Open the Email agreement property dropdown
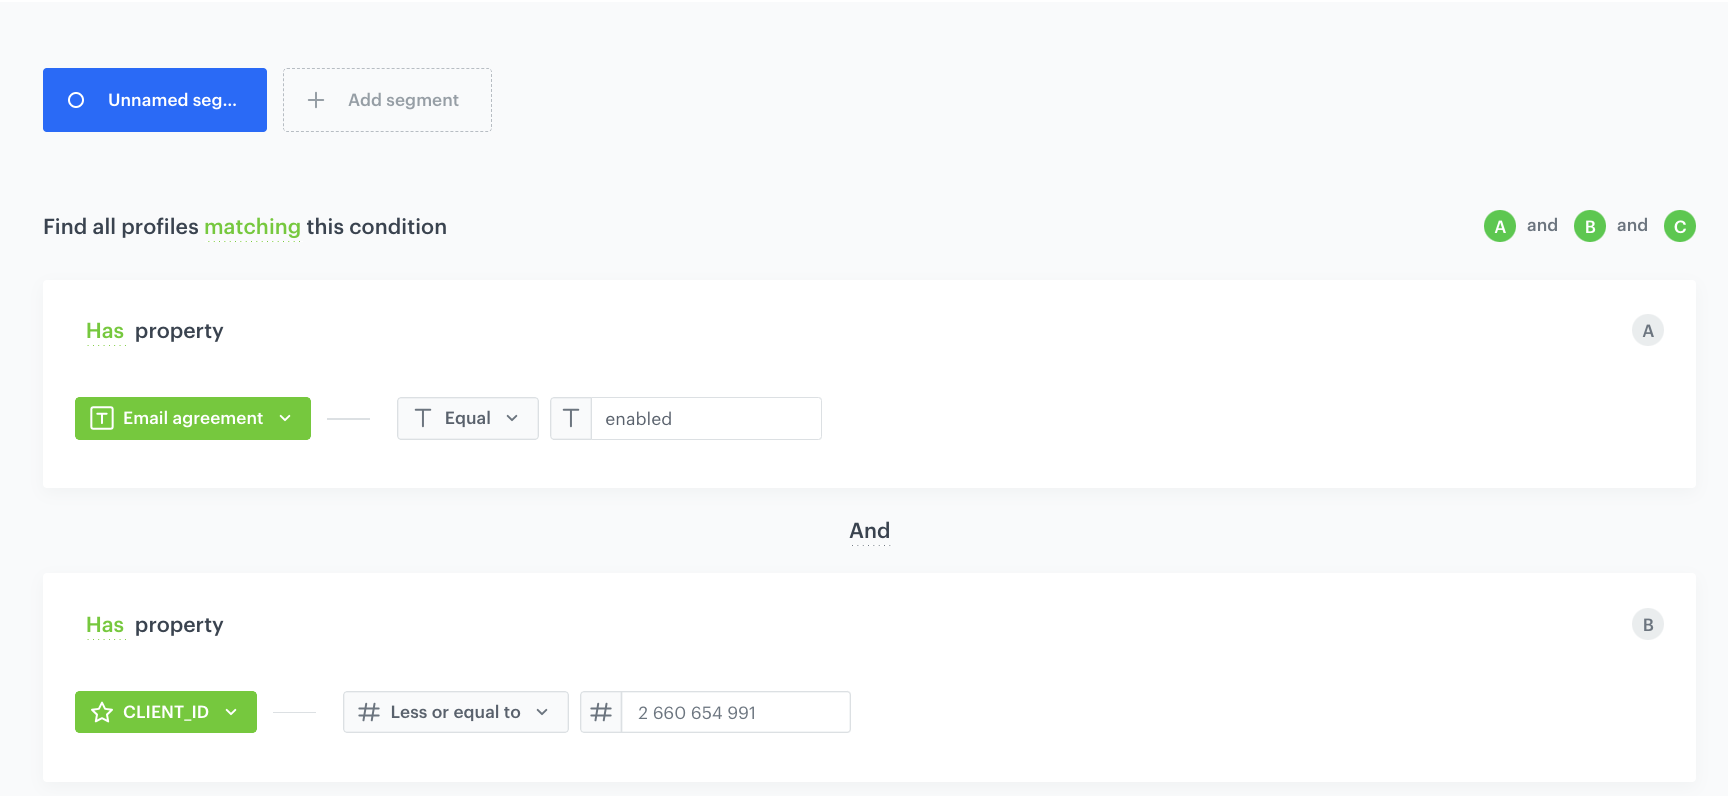Image resolution: width=1728 pixels, height=796 pixels. tap(193, 418)
